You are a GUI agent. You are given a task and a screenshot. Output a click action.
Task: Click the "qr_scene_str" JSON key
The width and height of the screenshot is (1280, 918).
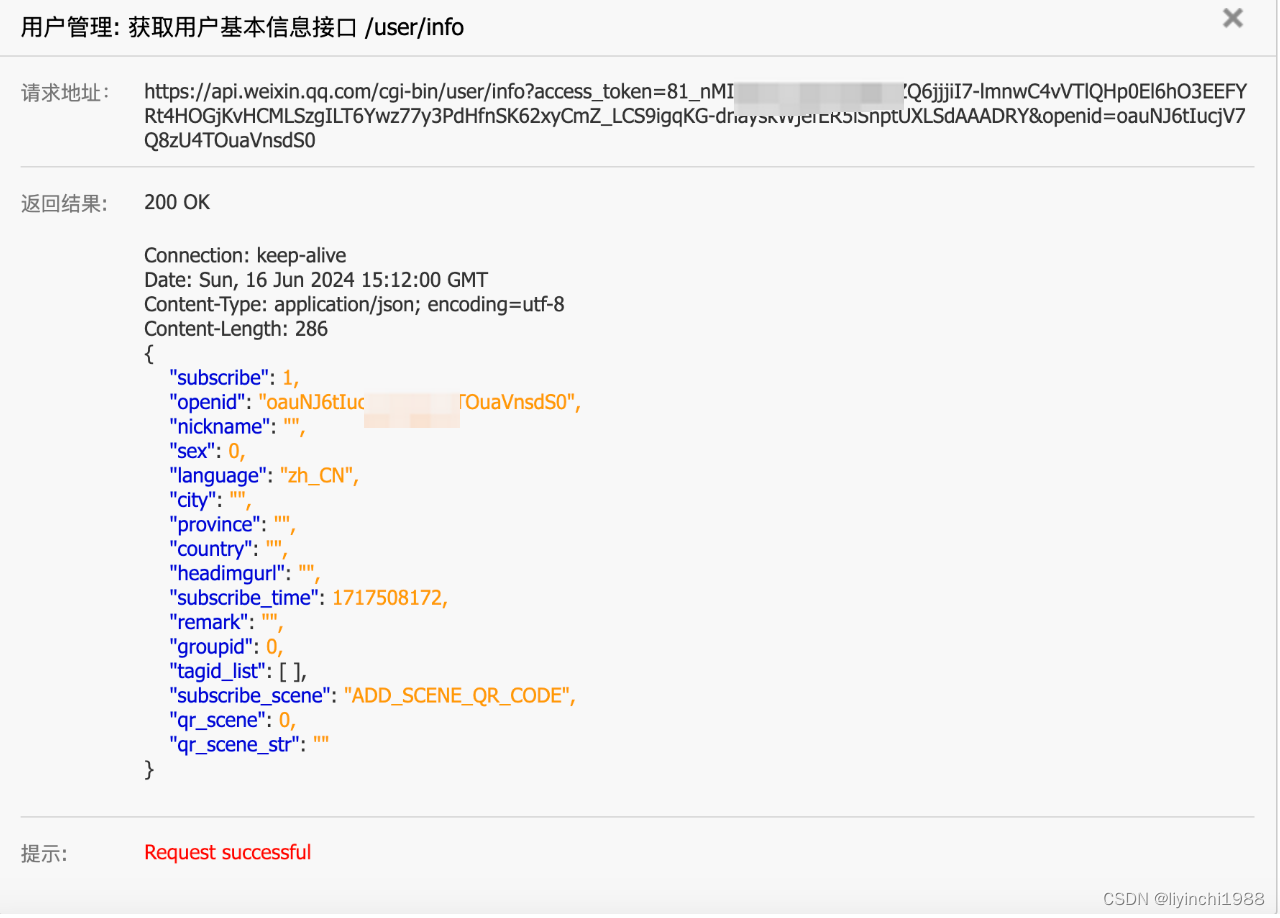click(236, 745)
